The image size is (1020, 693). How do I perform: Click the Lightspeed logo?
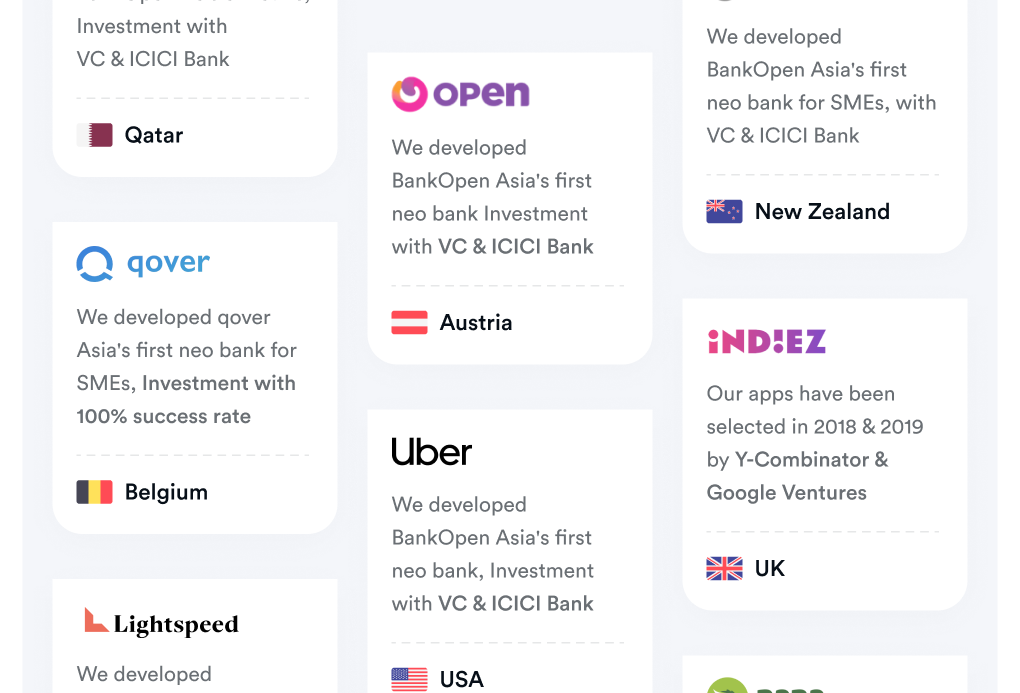click(161, 623)
